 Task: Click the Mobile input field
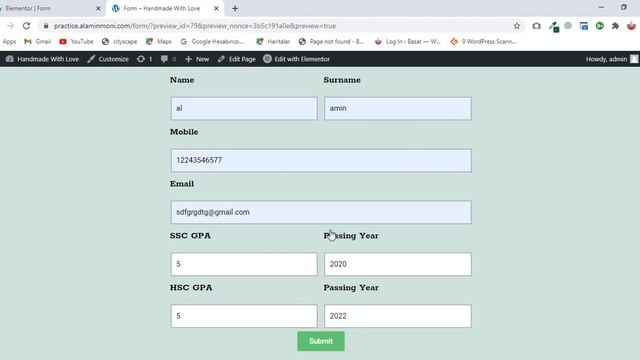click(321, 160)
